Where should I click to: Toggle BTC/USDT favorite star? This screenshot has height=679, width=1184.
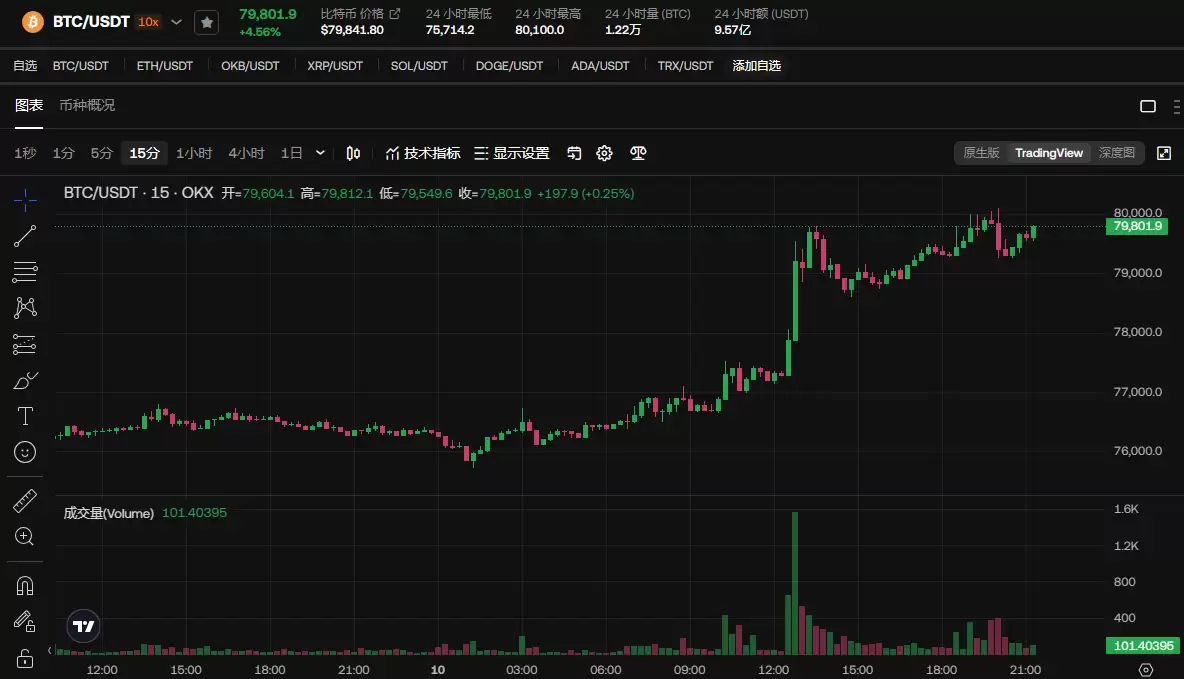click(206, 21)
